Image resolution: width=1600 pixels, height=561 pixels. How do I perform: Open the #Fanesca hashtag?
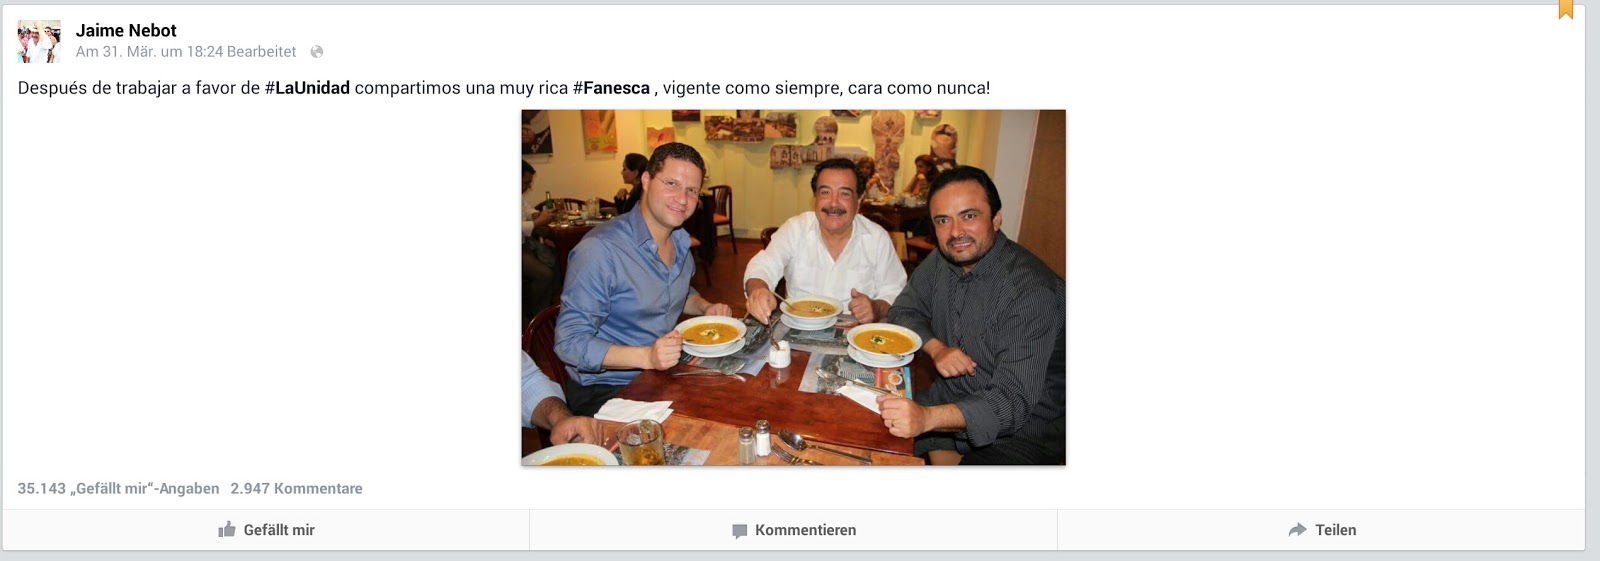(611, 88)
